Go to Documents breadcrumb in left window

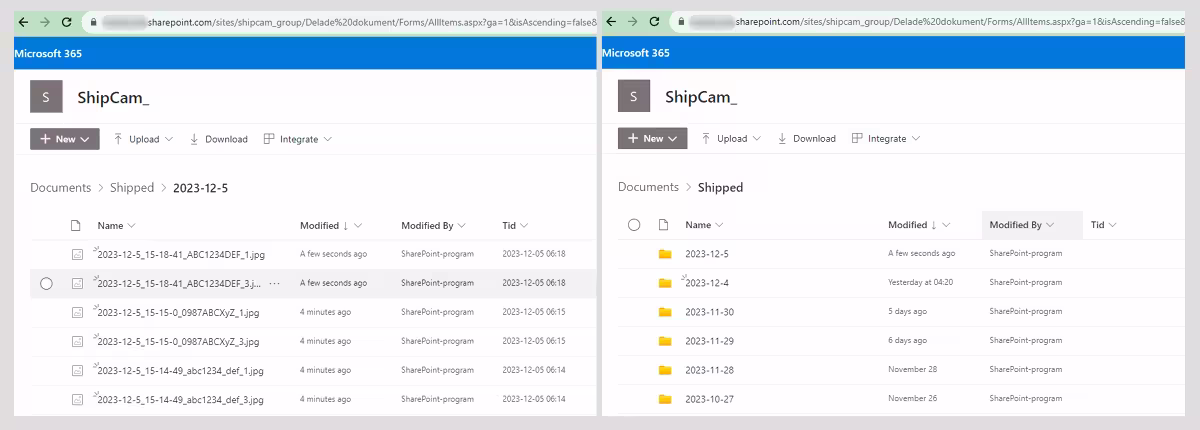coord(60,188)
